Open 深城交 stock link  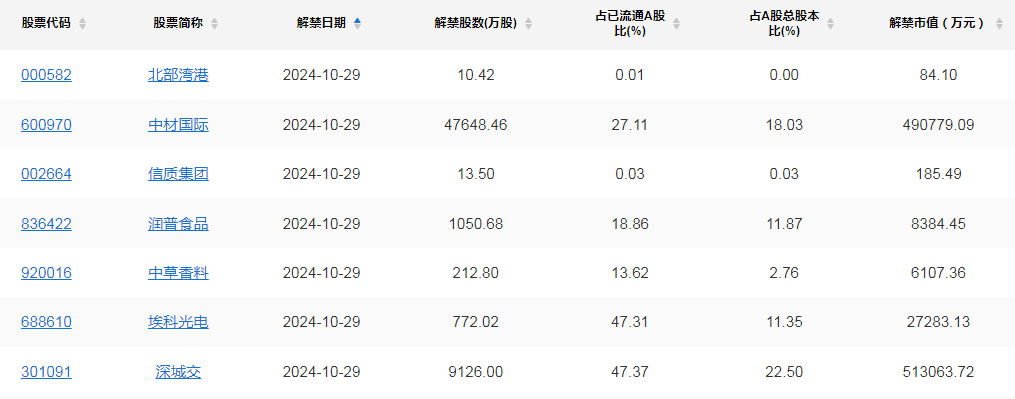click(178, 372)
